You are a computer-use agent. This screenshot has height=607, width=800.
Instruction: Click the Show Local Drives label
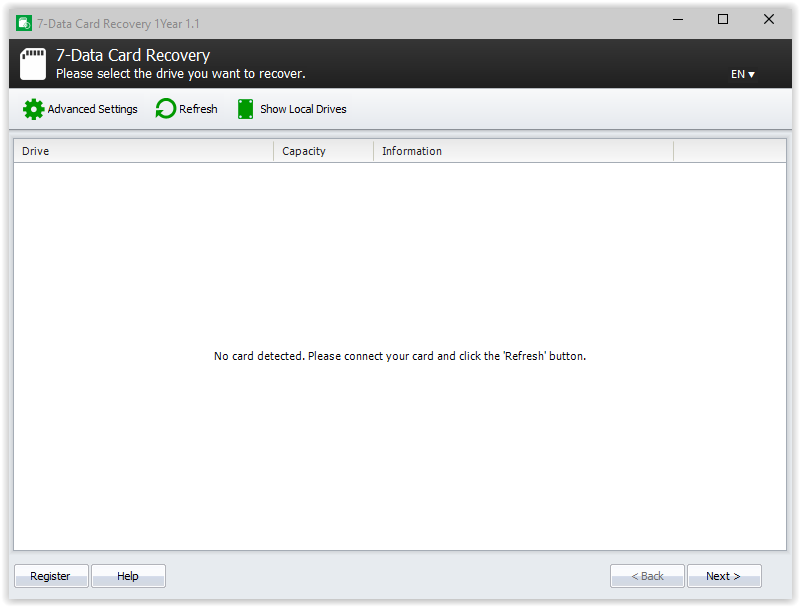[303, 109]
